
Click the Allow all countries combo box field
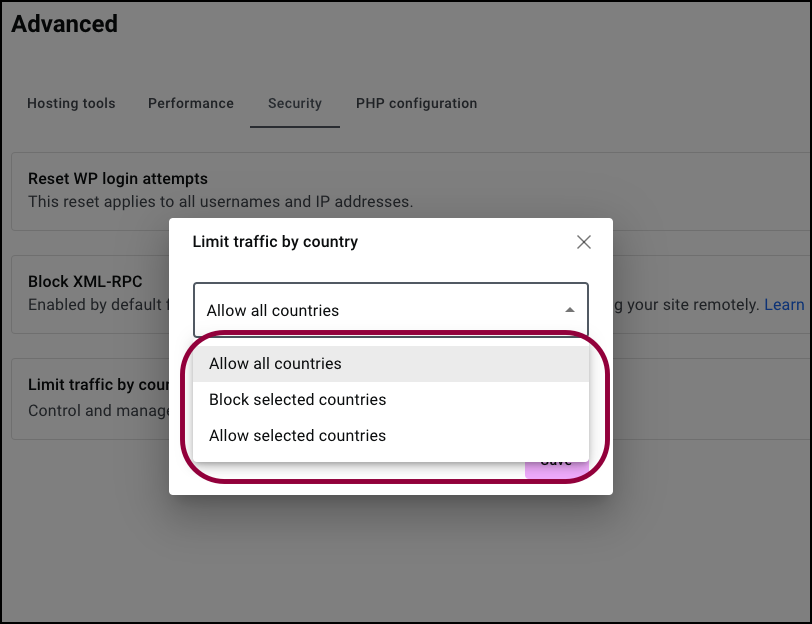(390, 310)
